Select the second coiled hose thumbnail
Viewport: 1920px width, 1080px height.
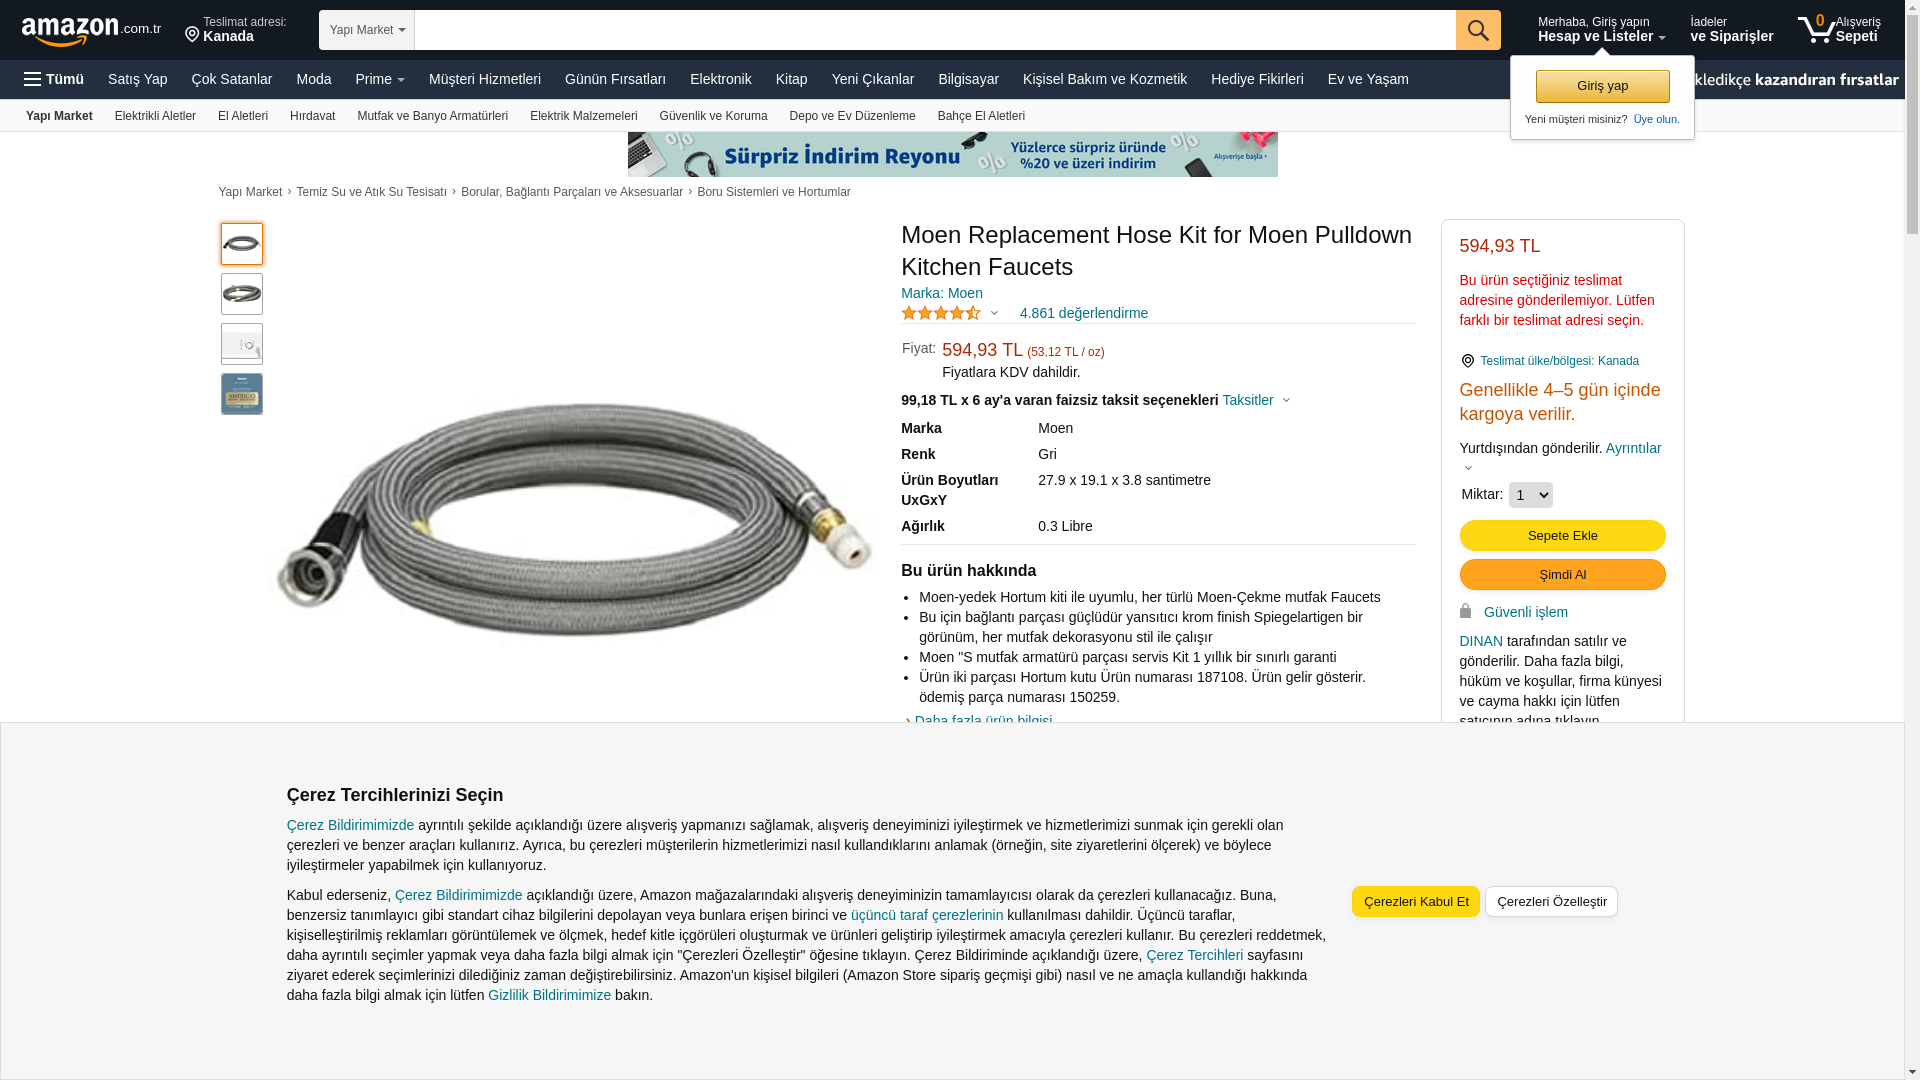pos(242,294)
